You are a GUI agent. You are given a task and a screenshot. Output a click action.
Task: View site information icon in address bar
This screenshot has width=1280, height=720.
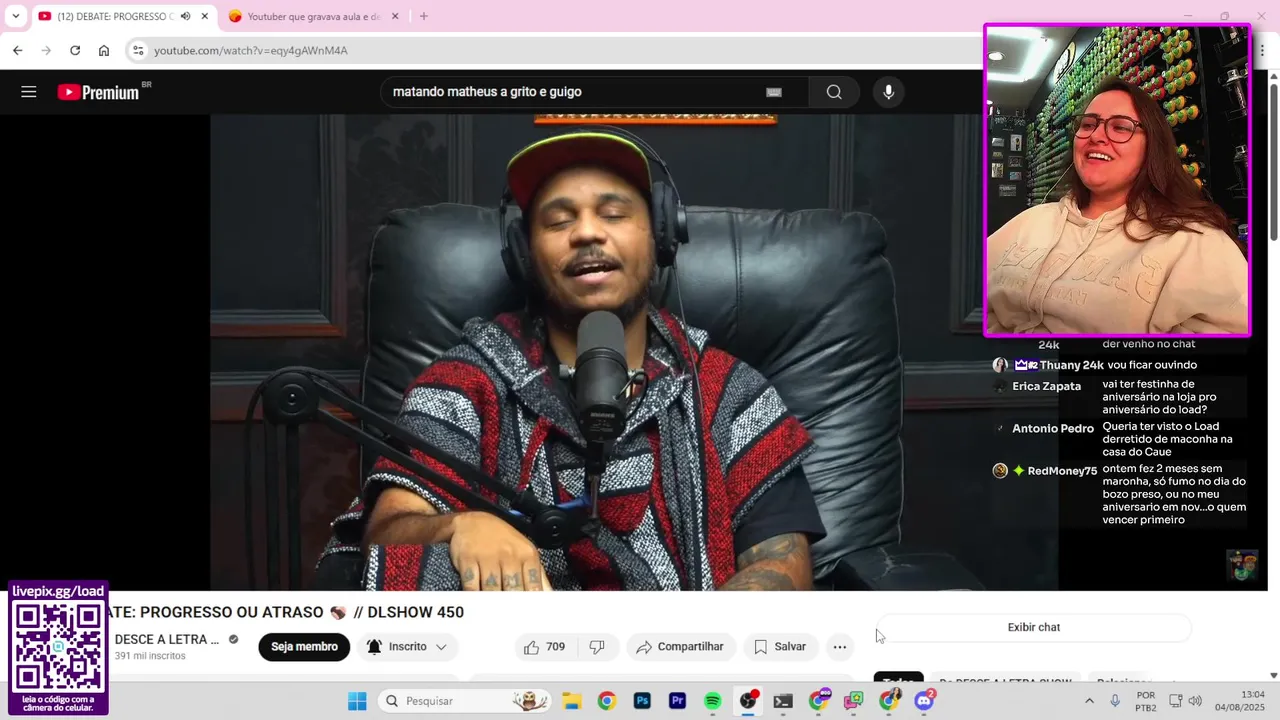click(x=138, y=50)
